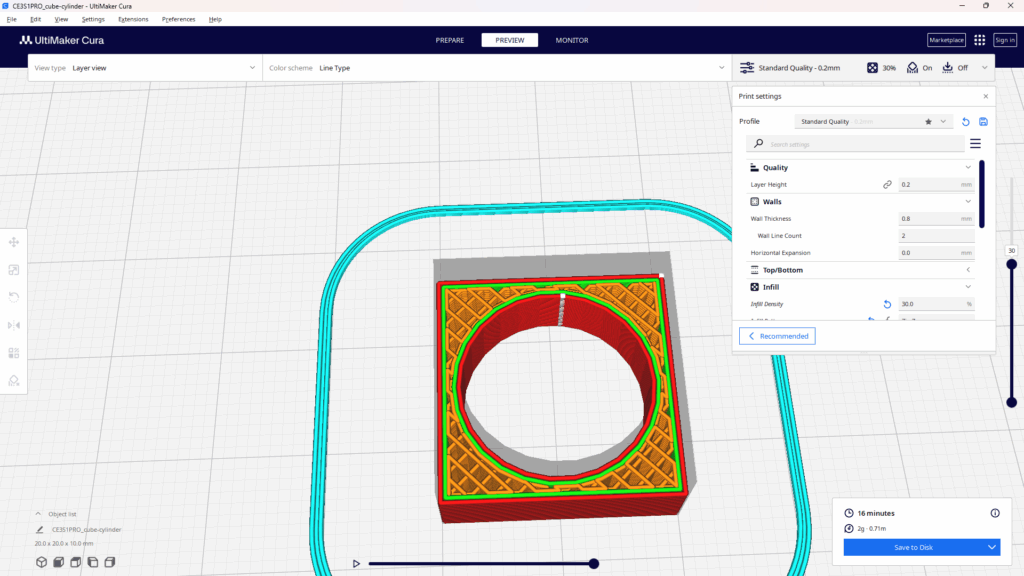Screen dimensions: 1024x576
Task: Select the Move tool in the left toolbar
Action: [x=14, y=242]
